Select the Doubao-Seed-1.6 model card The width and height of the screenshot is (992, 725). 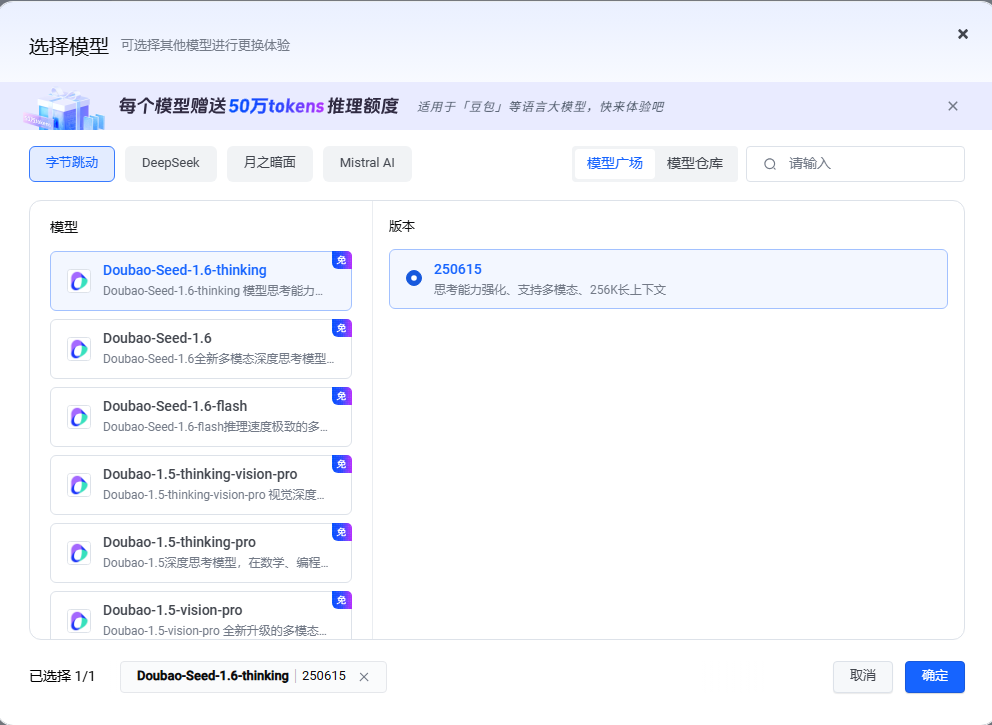pyautogui.click(x=201, y=349)
